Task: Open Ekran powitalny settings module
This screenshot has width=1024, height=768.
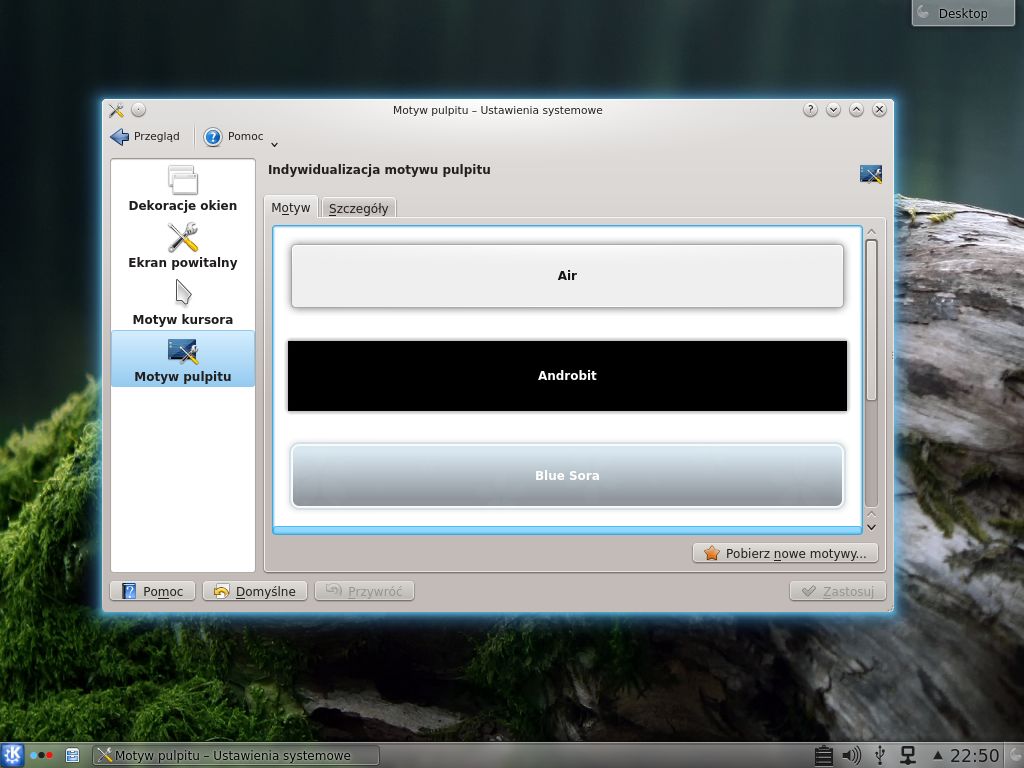Action: pos(182,246)
